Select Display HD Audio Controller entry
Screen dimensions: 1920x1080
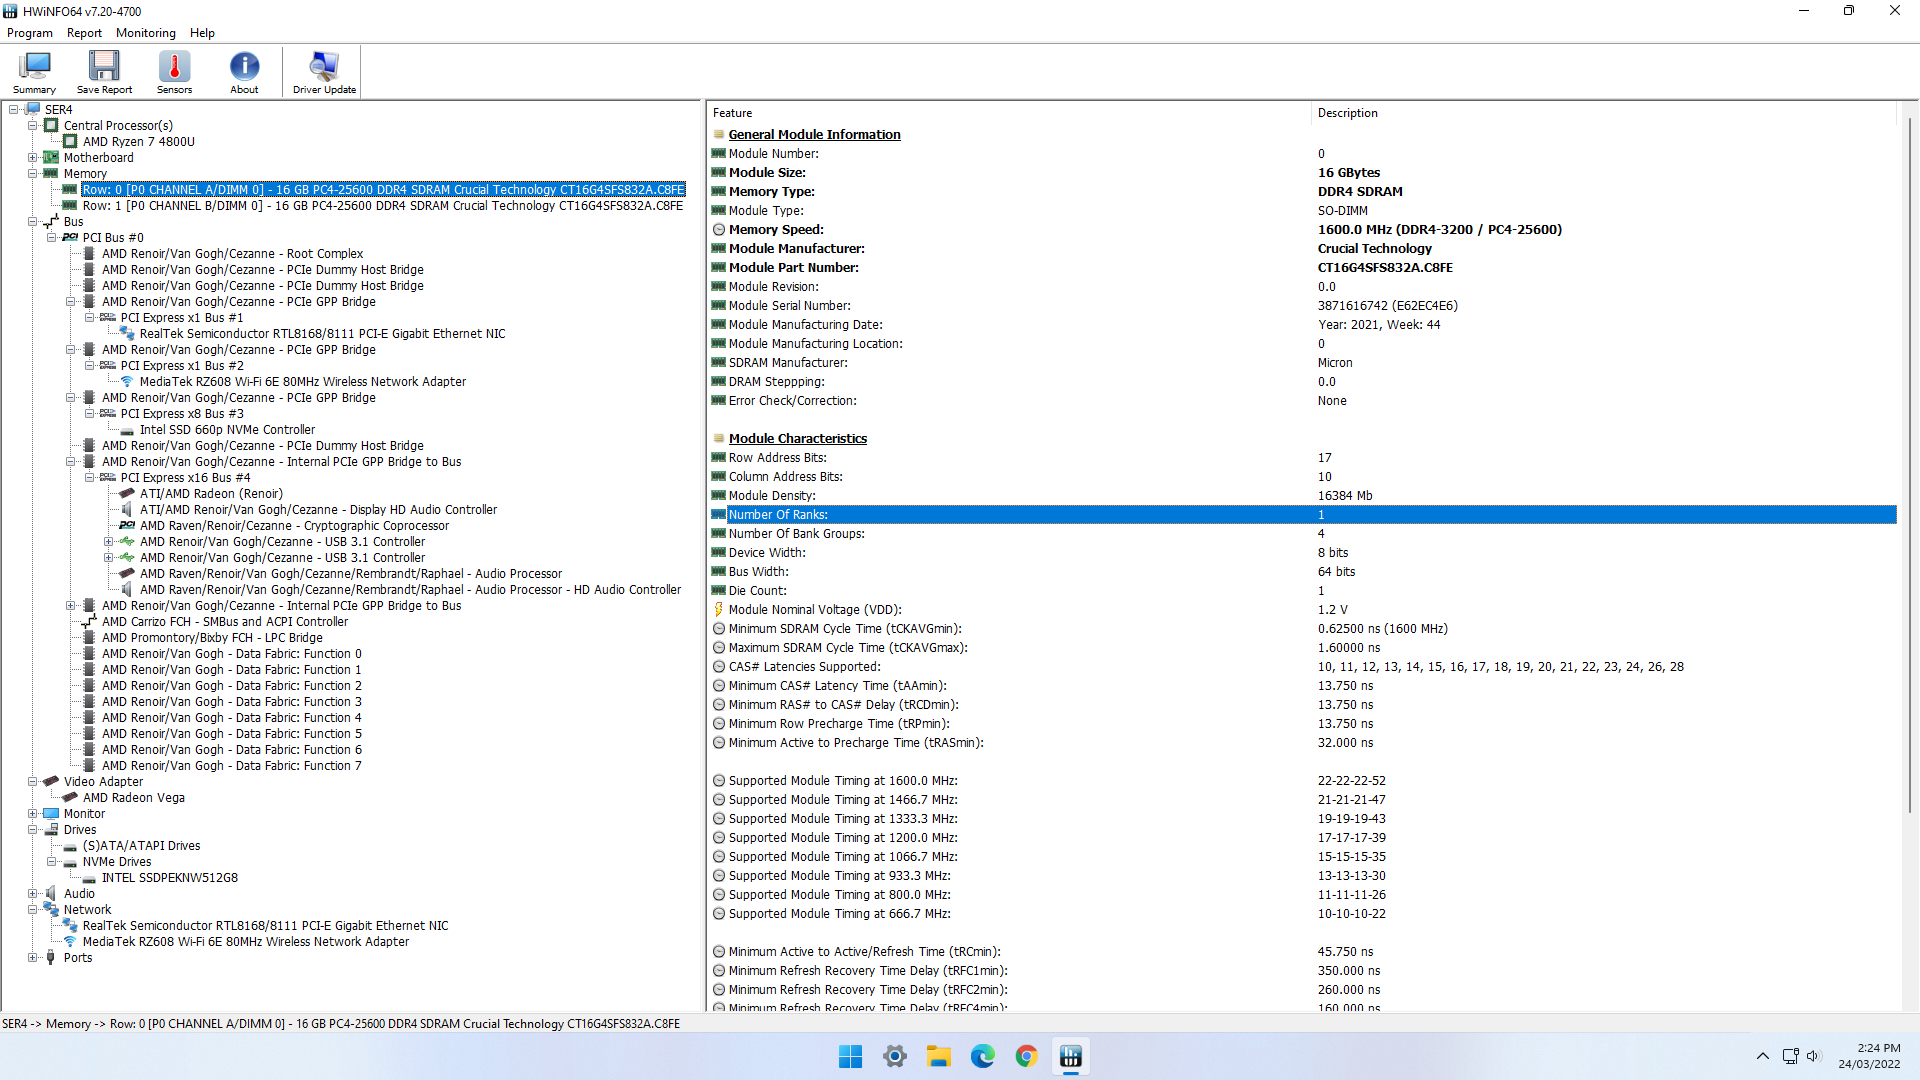click(x=318, y=510)
